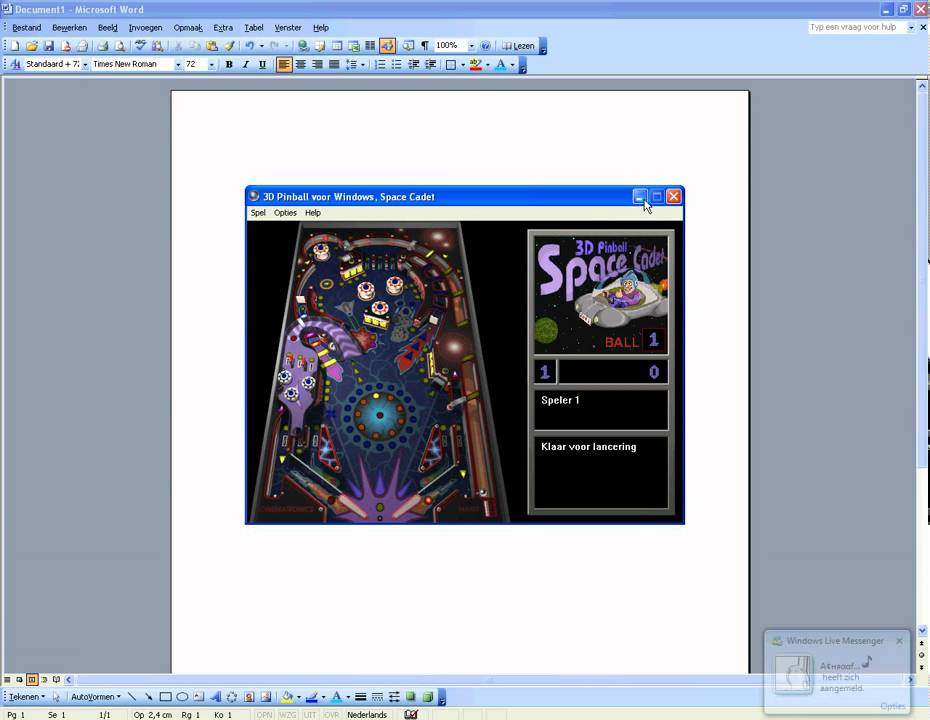Open the style dropdown Standaard
930x720 pixels.
pyautogui.click(x=85, y=64)
